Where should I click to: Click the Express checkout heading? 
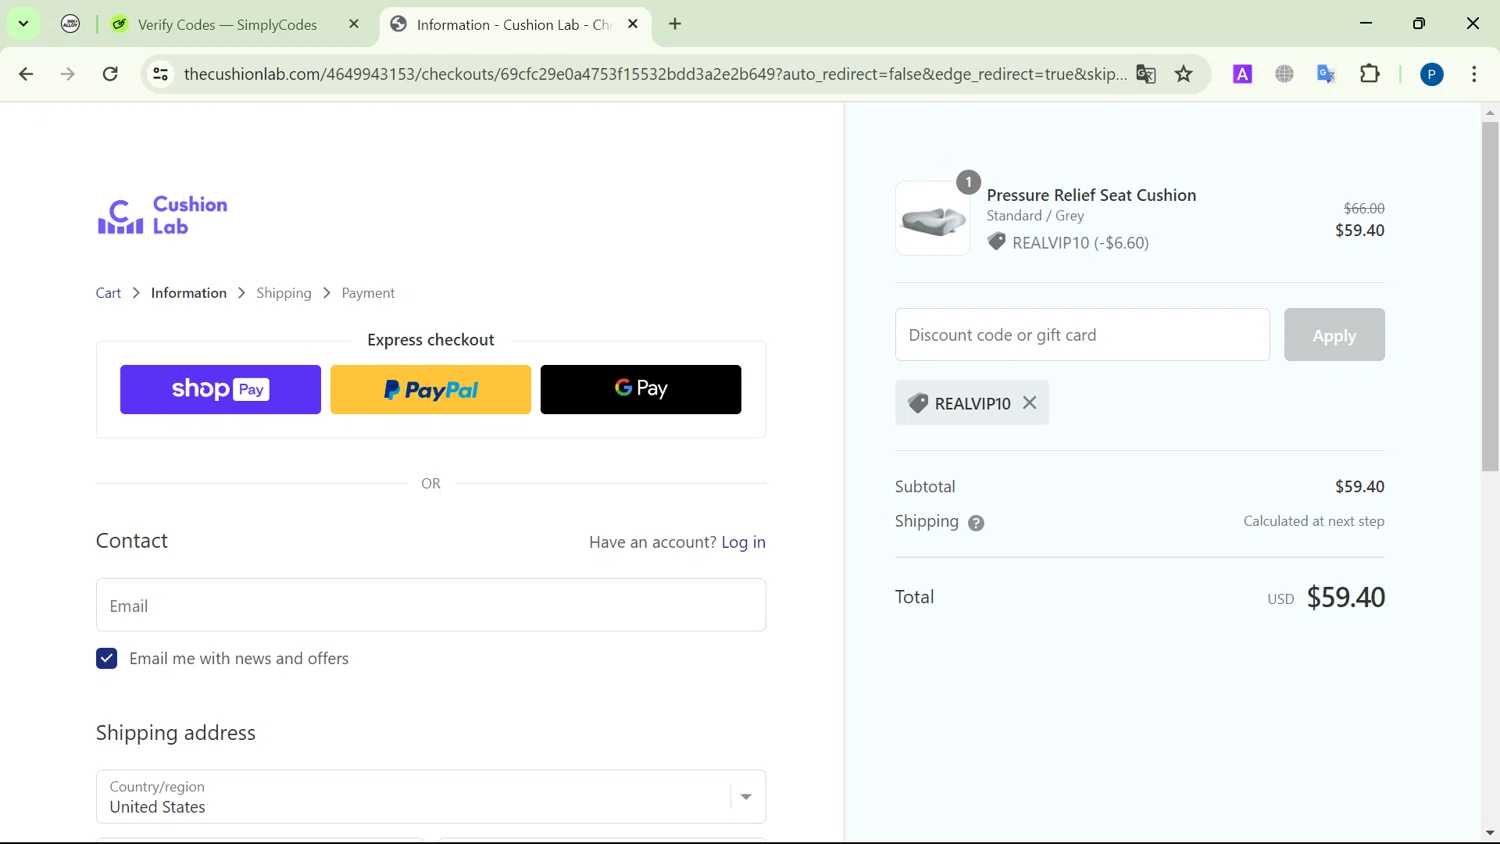point(430,340)
